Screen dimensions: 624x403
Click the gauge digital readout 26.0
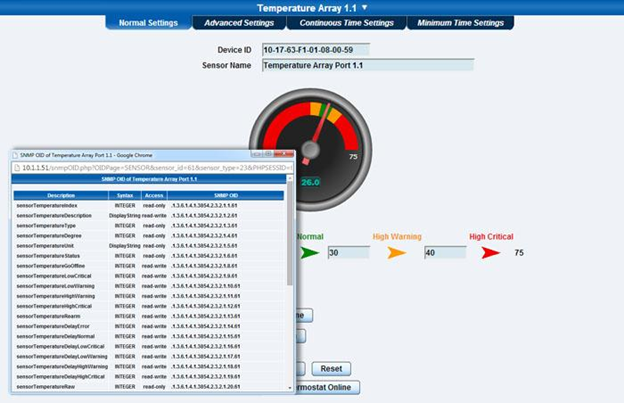coord(309,182)
